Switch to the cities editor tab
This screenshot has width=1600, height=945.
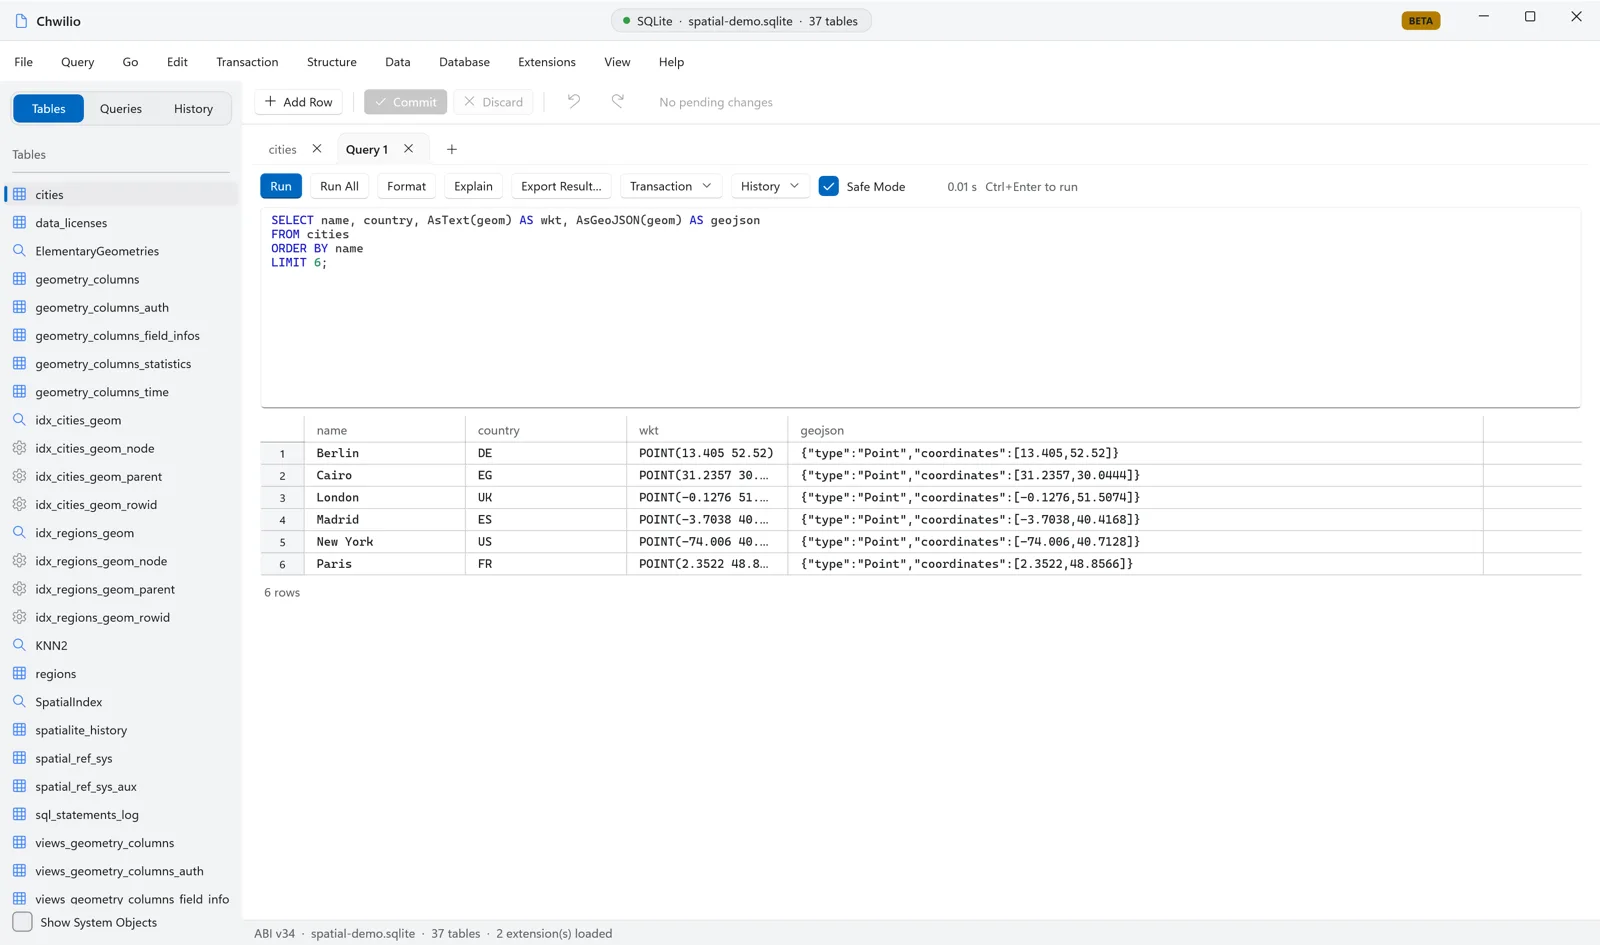283,149
